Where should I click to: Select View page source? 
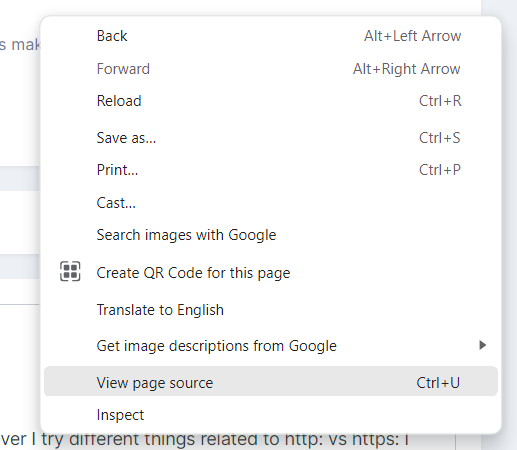click(x=271, y=381)
